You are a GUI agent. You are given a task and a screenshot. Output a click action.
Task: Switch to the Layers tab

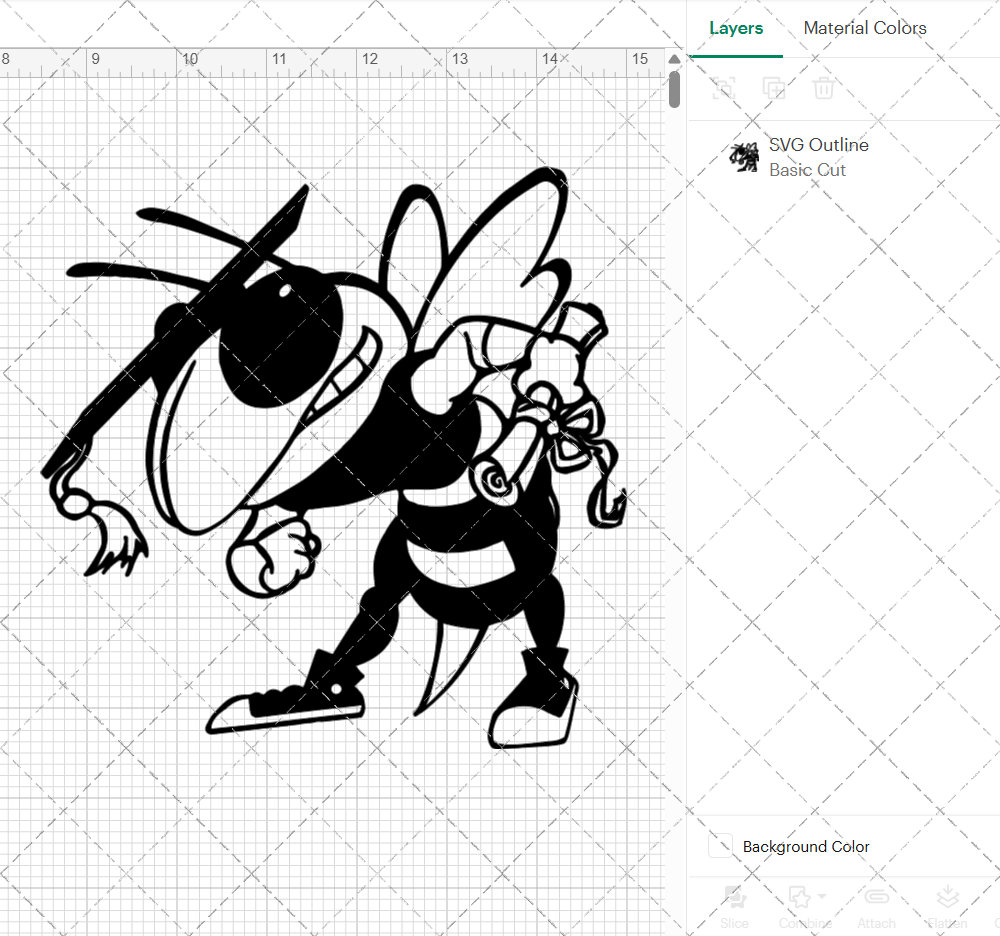(x=736, y=29)
